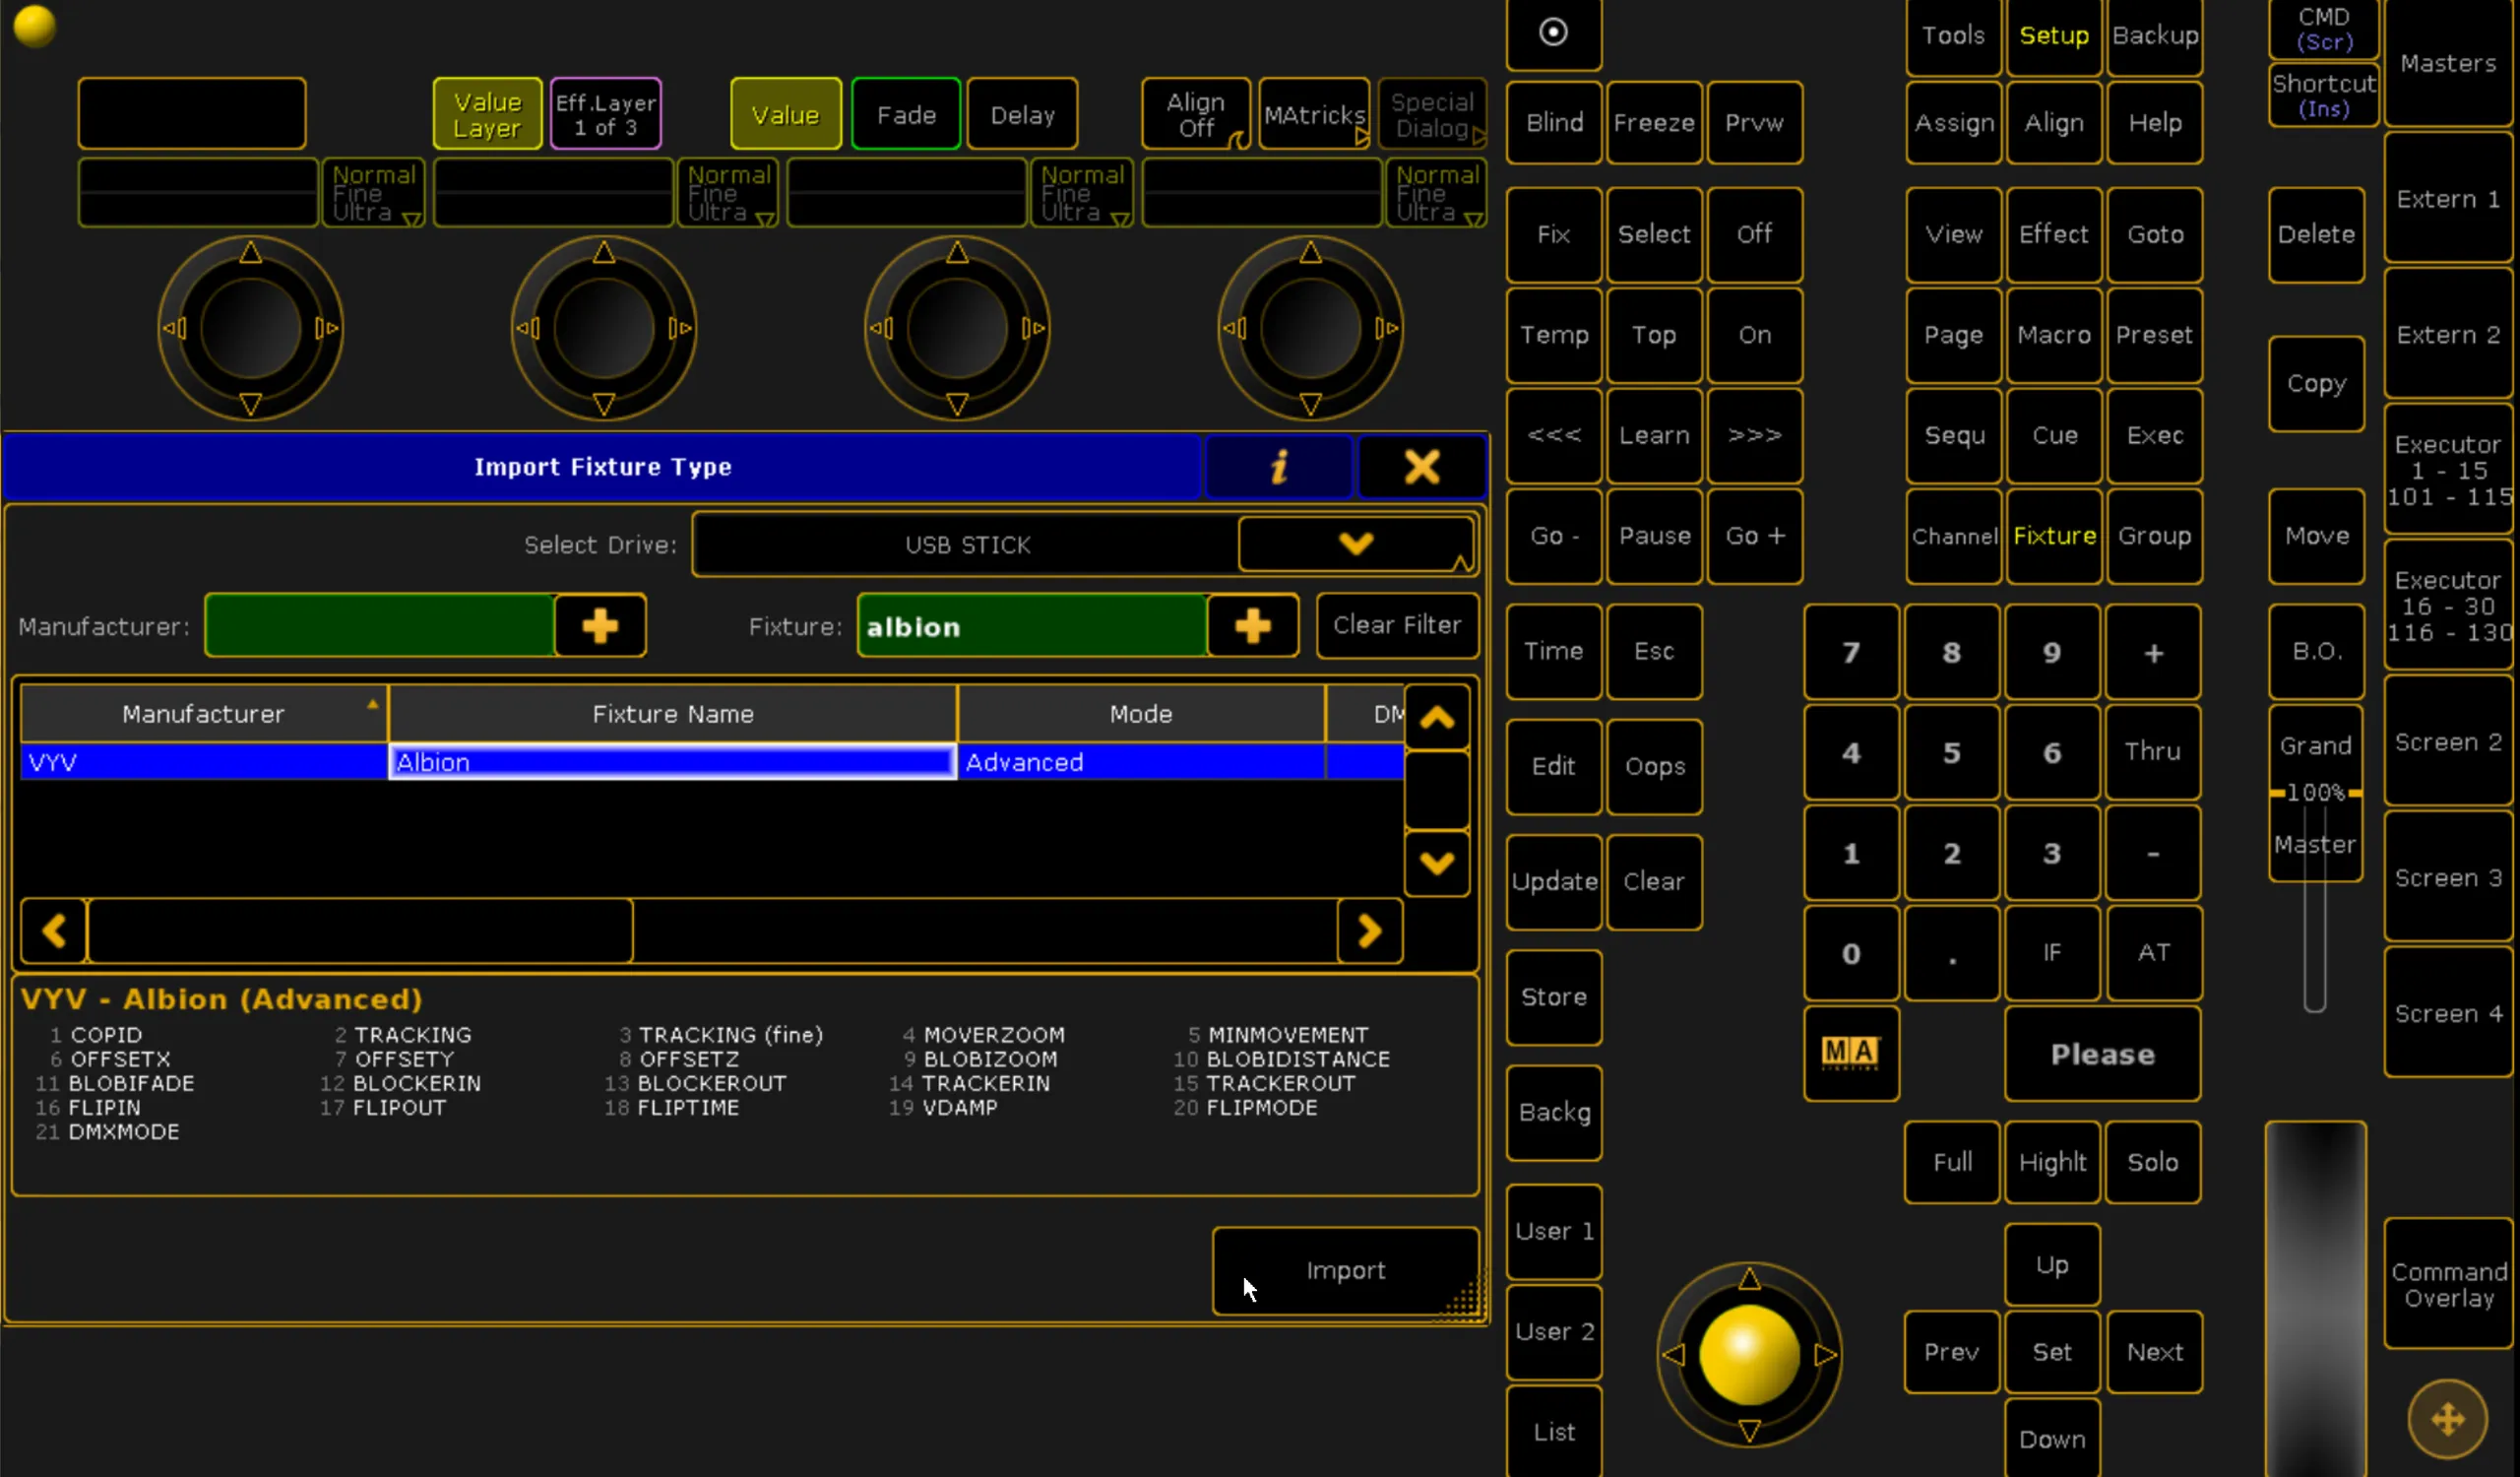Open the Align Off popup
The width and height of the screenshot is (2520, 1477).
[1195, 114]
